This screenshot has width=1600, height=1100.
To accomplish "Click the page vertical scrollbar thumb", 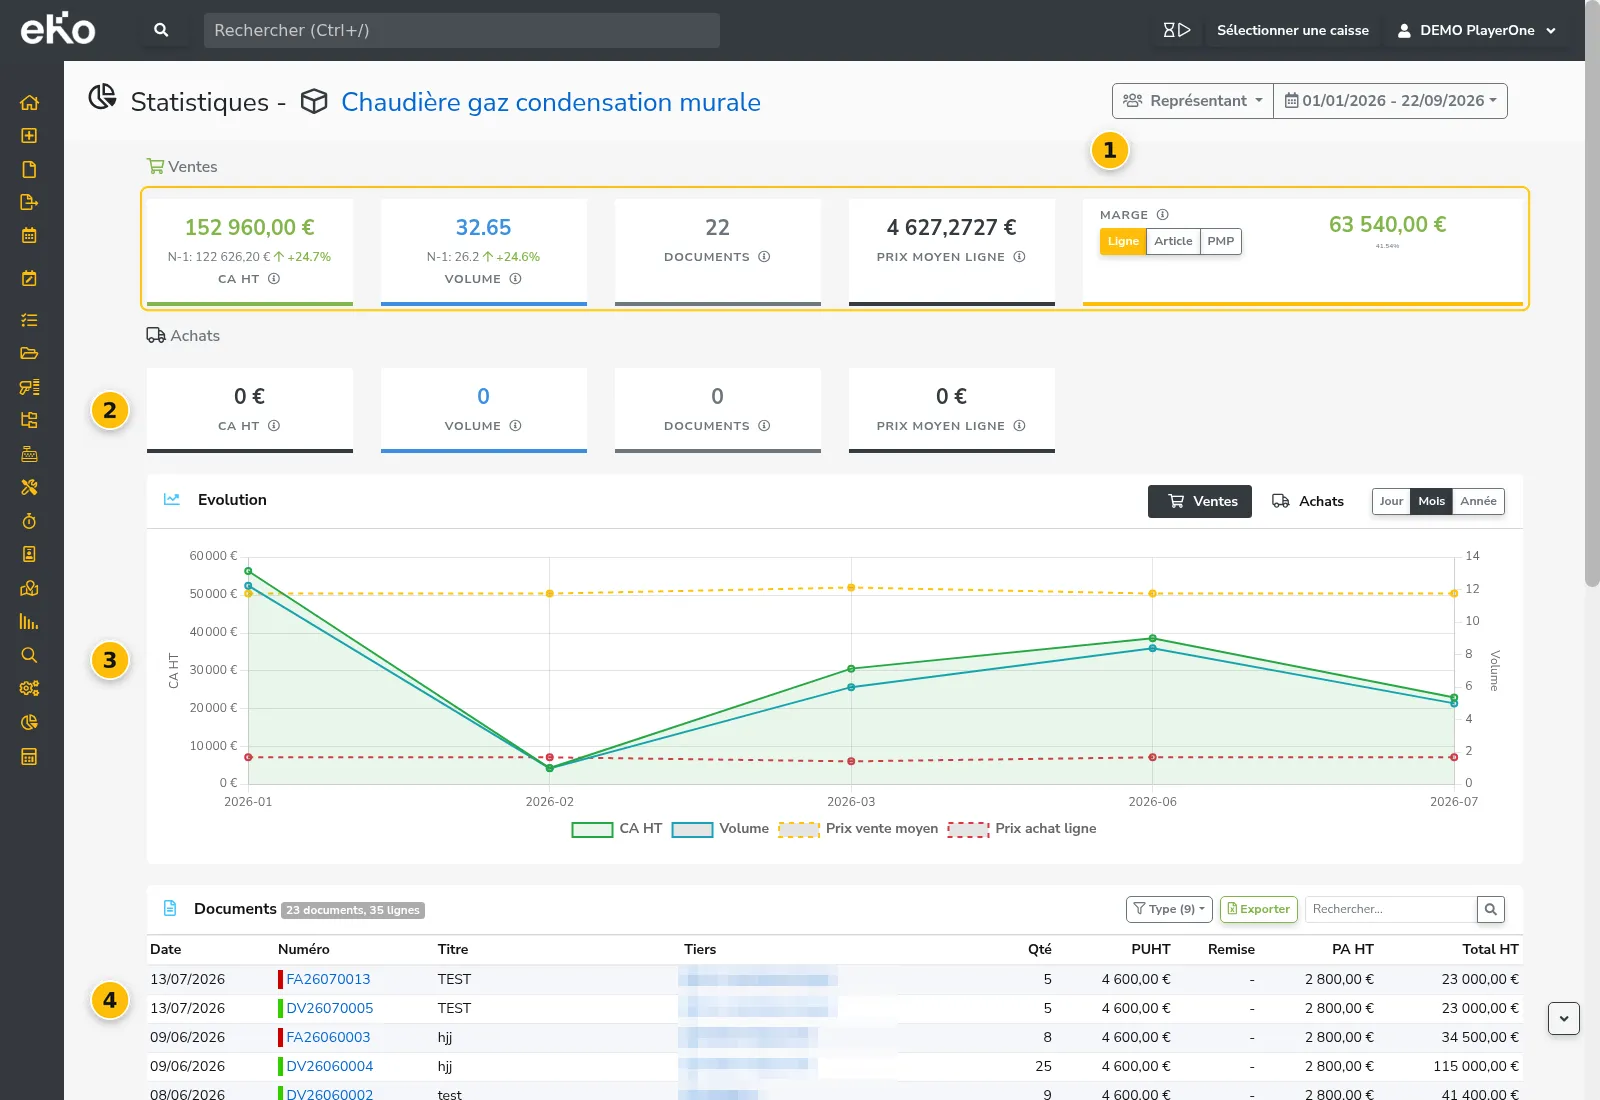I will pos(1592,293).
